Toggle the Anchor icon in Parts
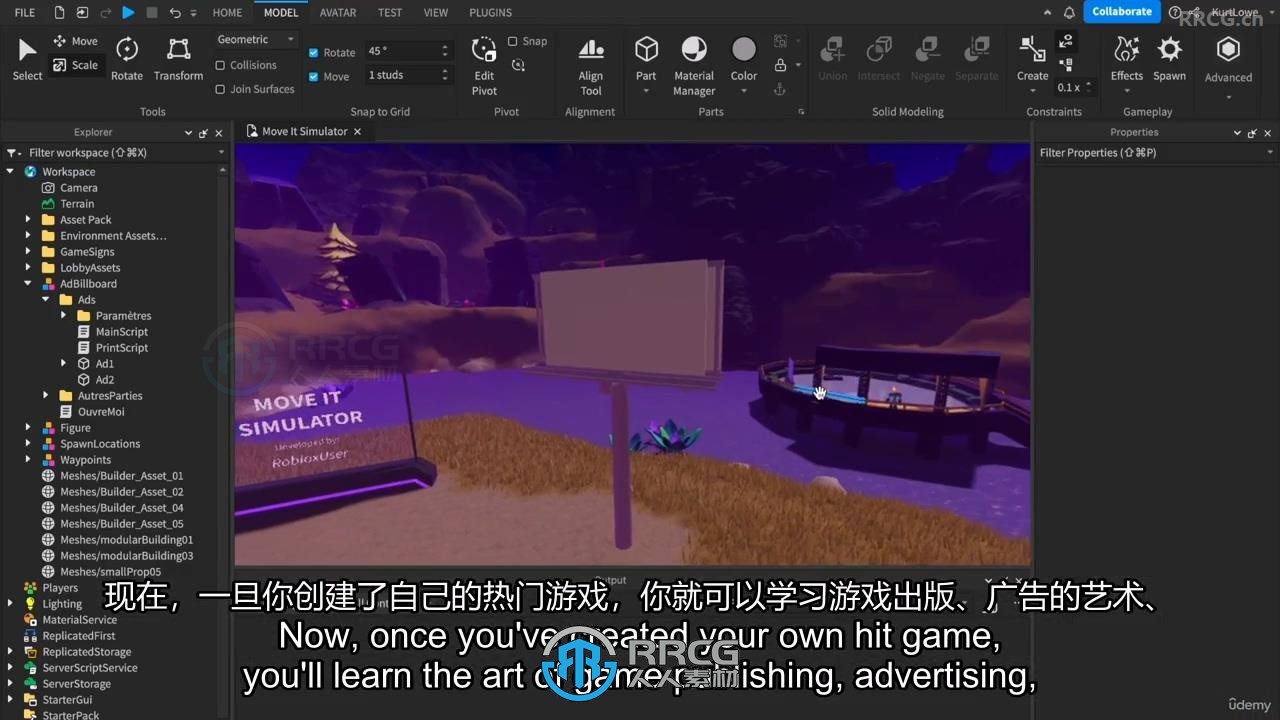The height and width of the screenshot is (720, 1280). pyautogui.click(x=780, y=89)
